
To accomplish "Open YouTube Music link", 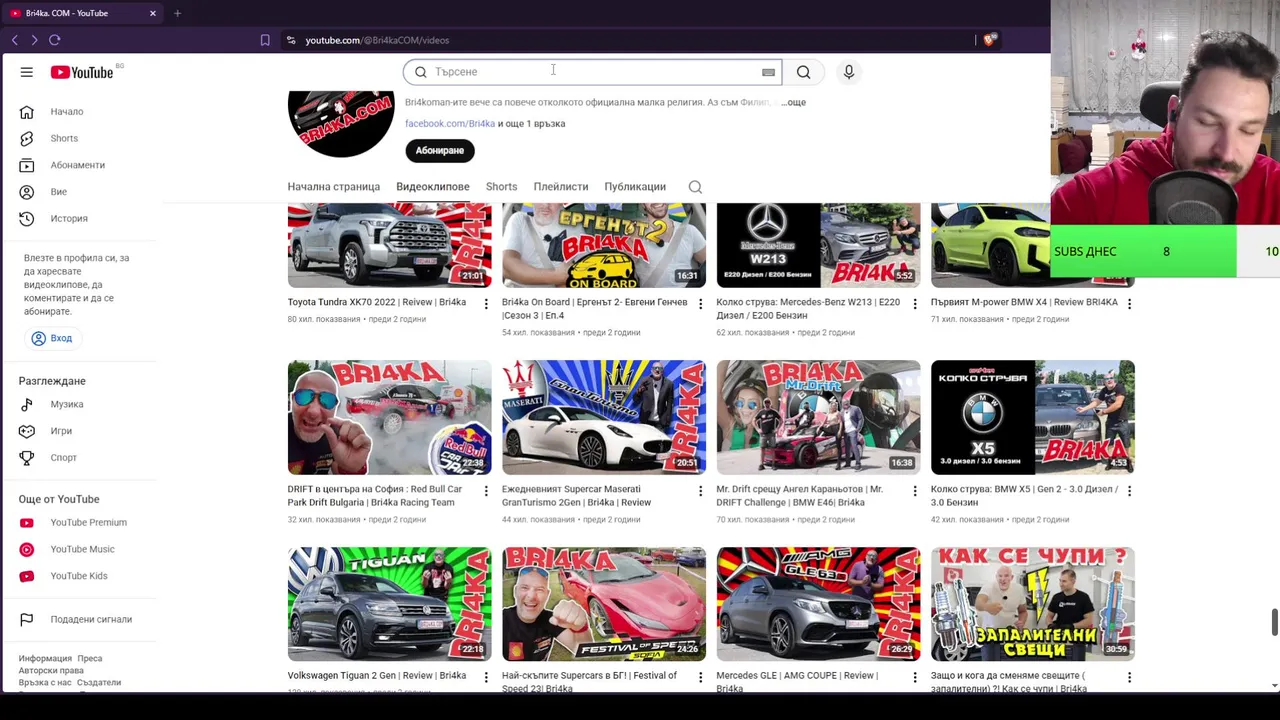I will pos(80,549).
